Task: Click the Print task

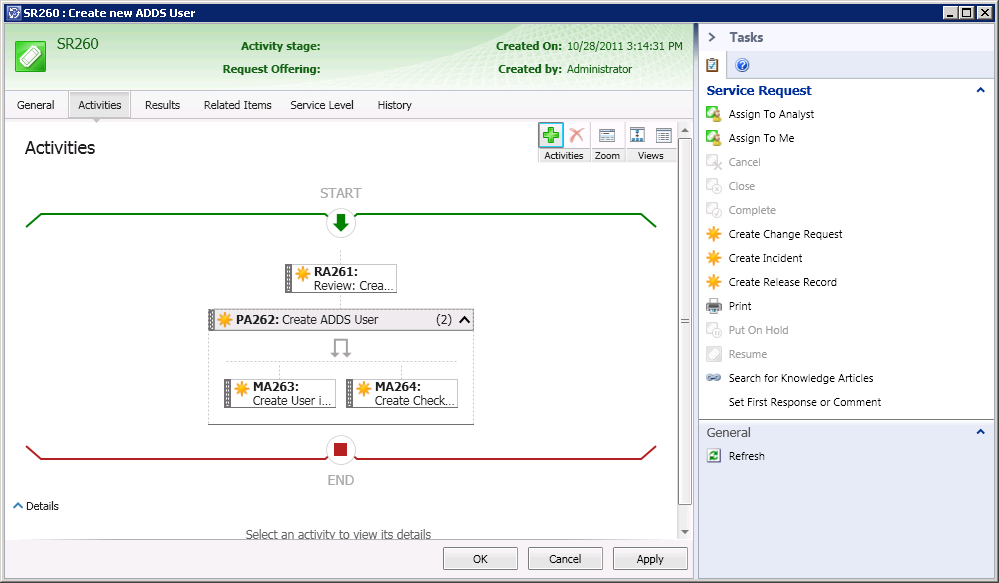Action: [740, 306]
